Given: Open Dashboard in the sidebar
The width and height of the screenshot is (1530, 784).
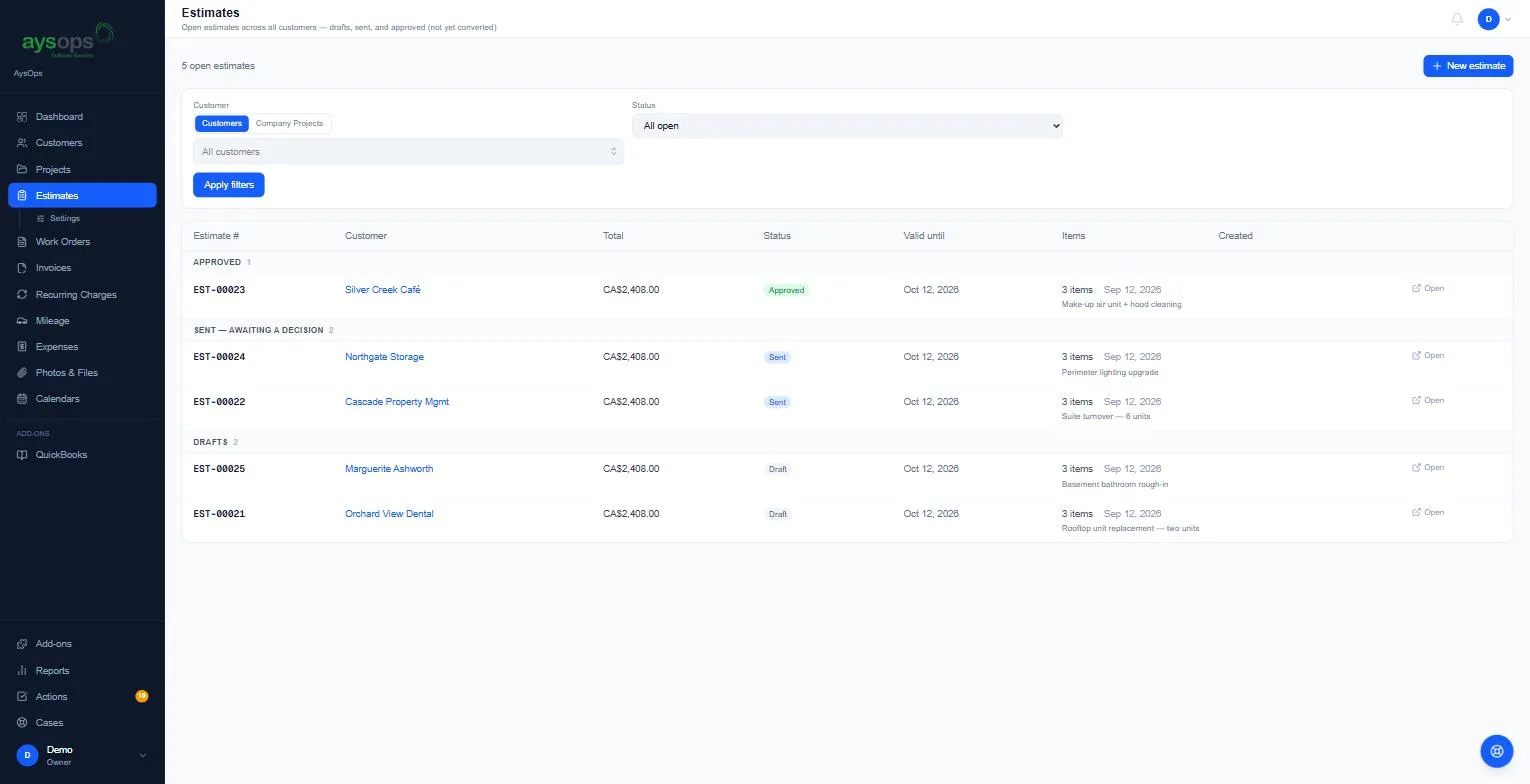Looking at the screenshot, I should coord(82,117).
